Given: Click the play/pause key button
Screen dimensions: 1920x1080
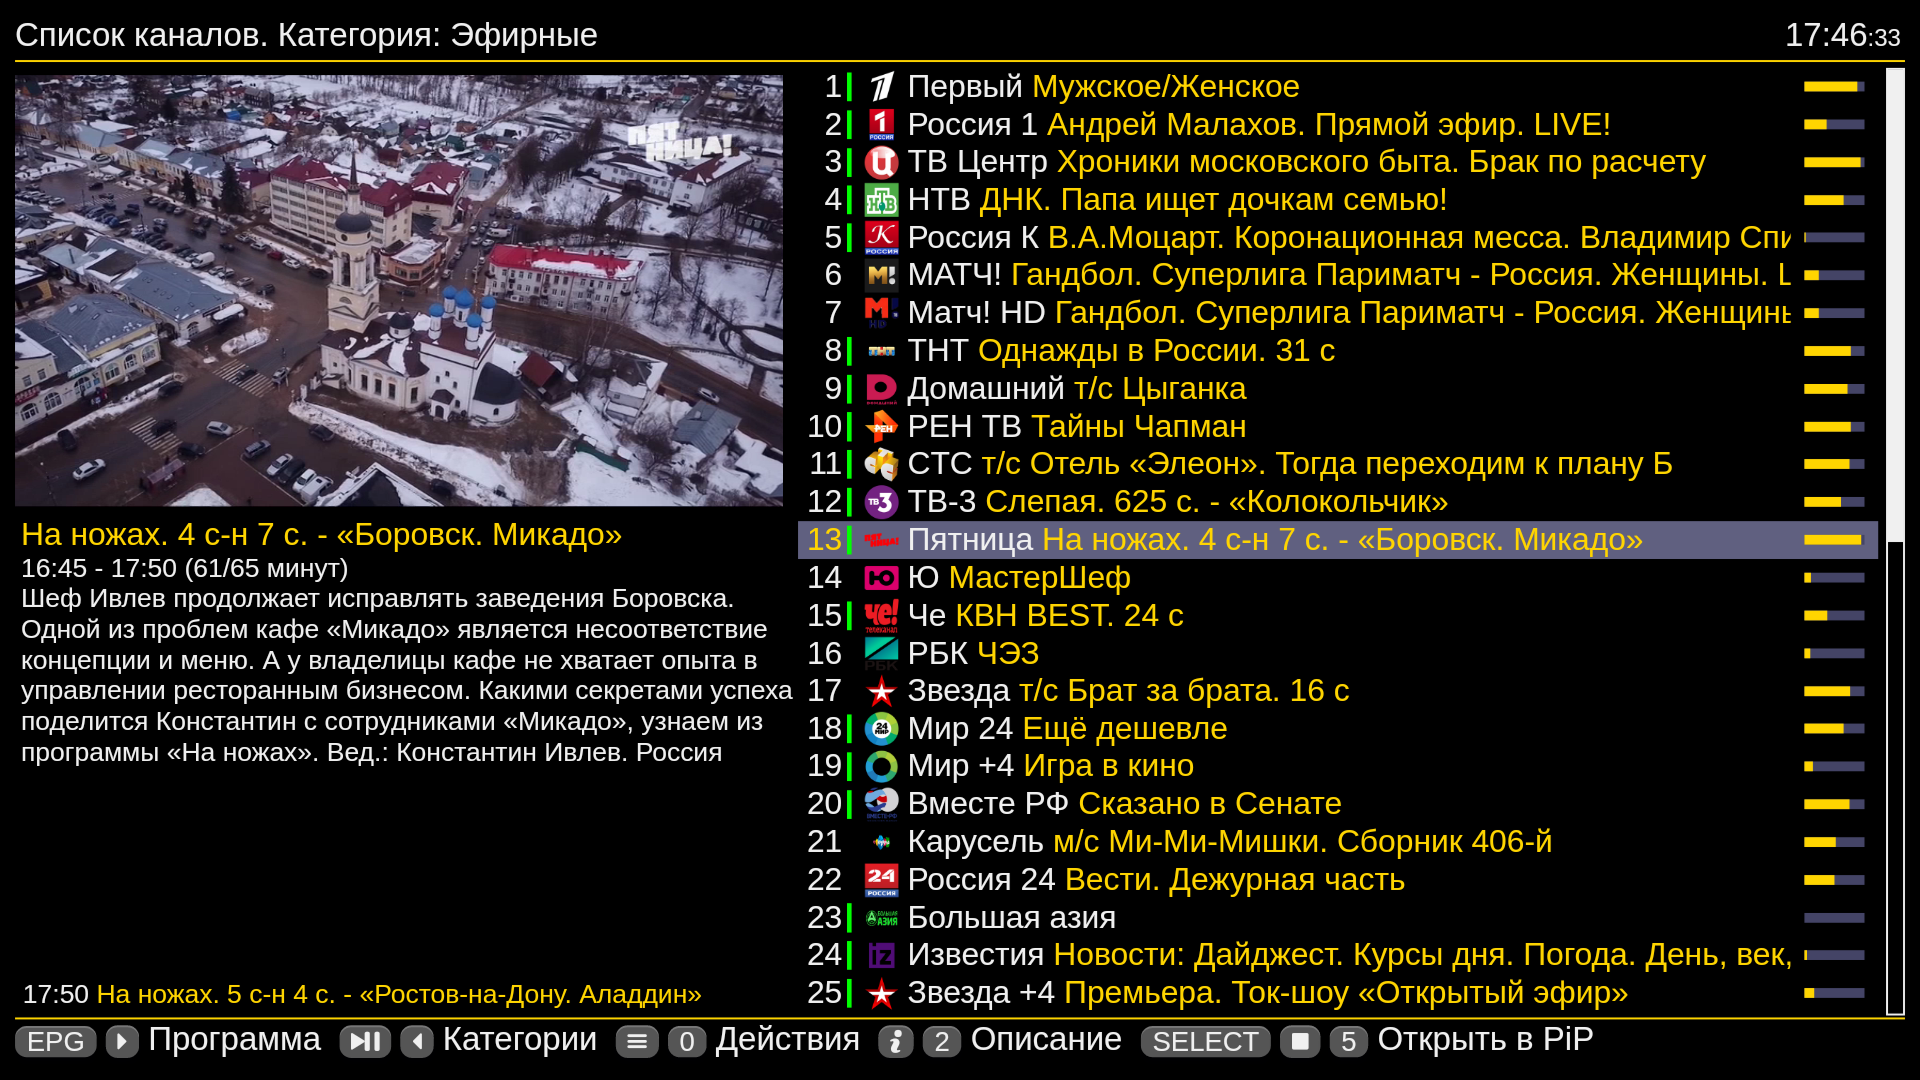Looking at the screenshot, I should pos(365,1041).
